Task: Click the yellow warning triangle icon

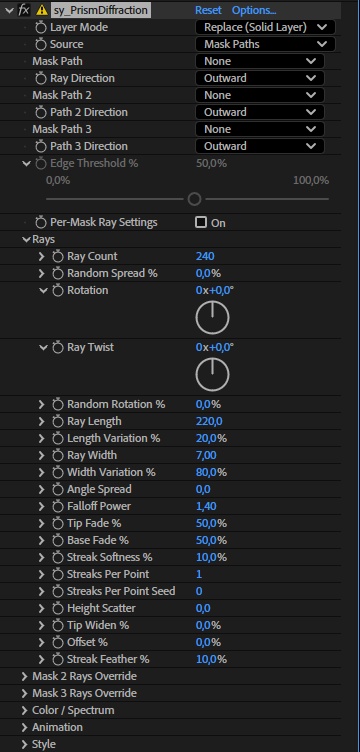Action: coord(42,10)
